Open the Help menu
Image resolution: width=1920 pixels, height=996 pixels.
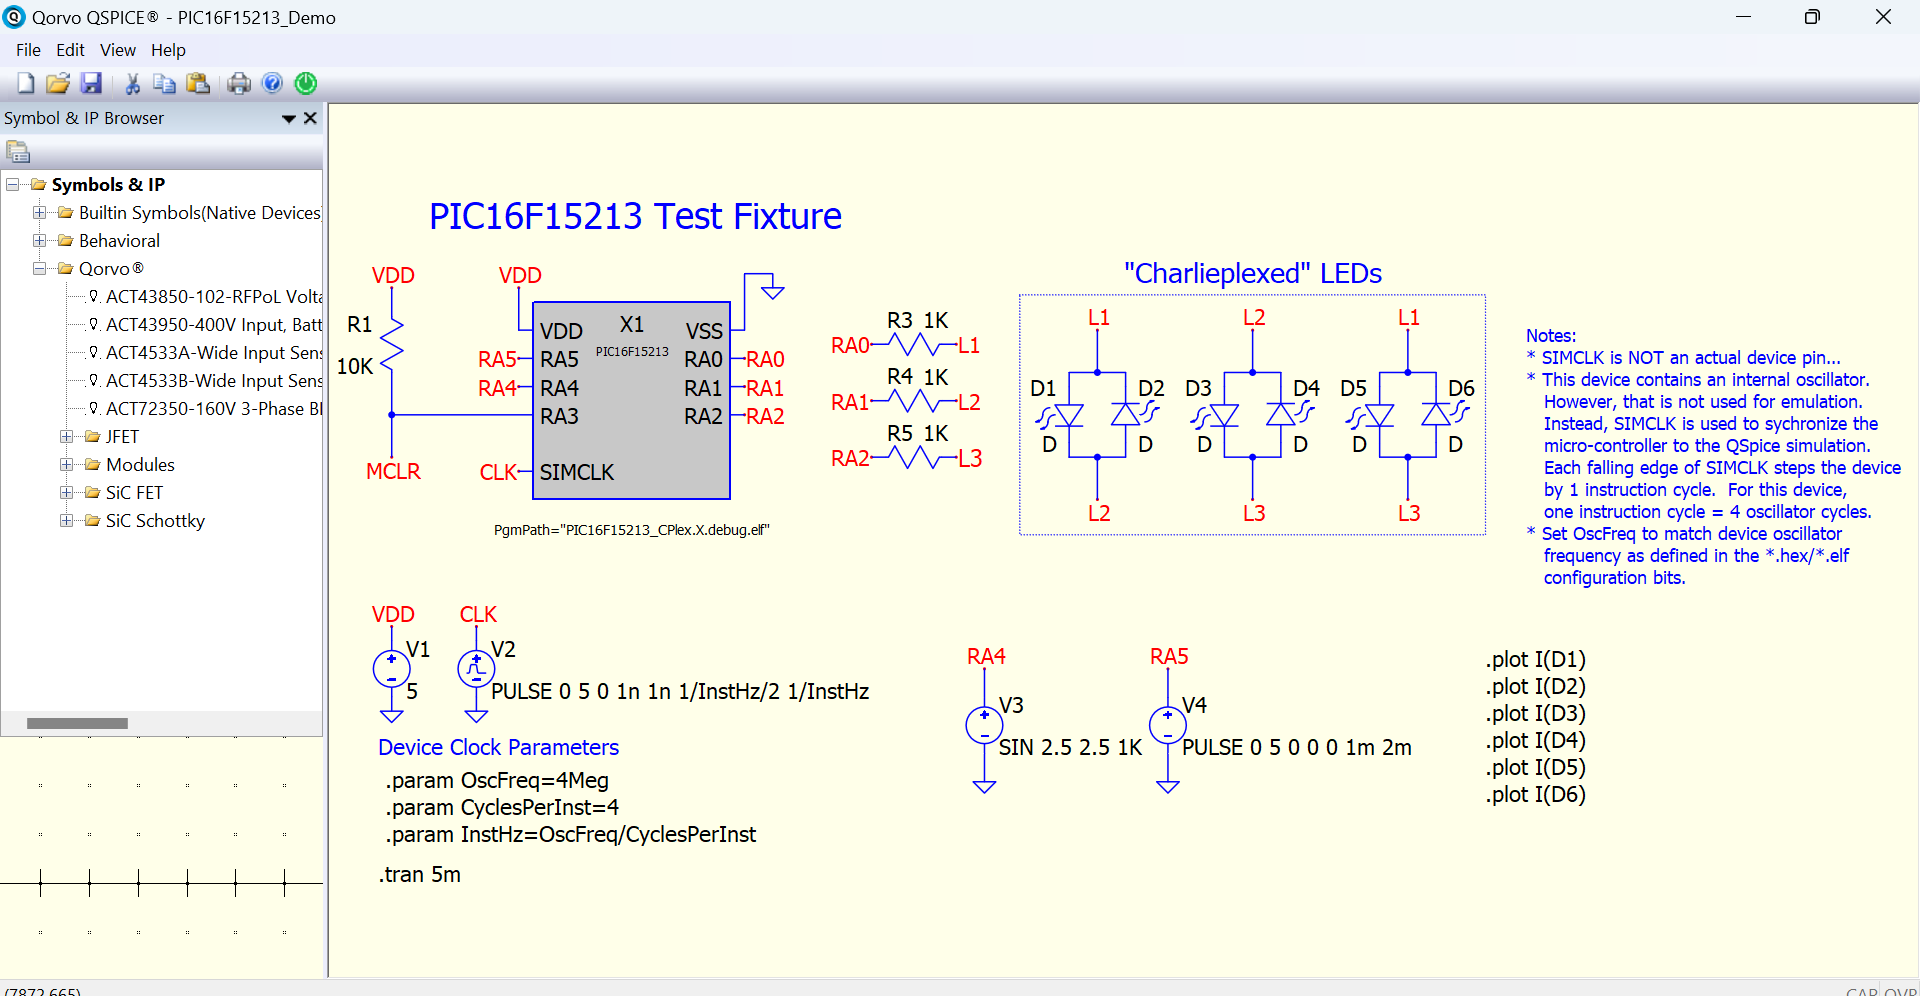tap(168, 50)
